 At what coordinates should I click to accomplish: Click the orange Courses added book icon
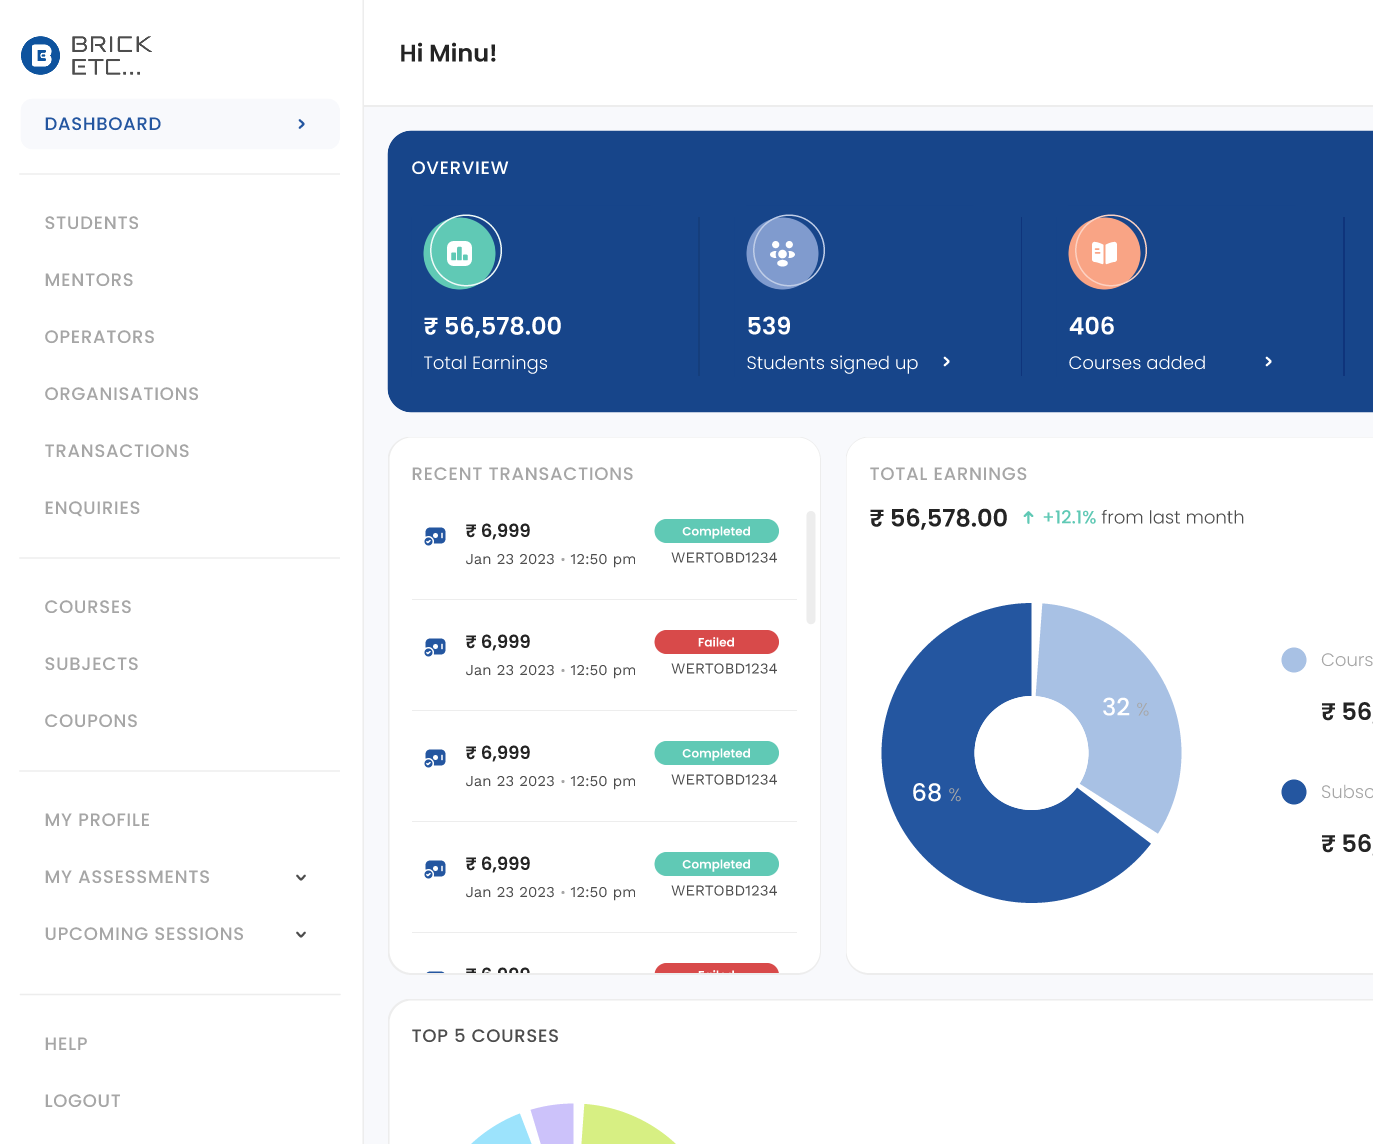(1107, 252)
